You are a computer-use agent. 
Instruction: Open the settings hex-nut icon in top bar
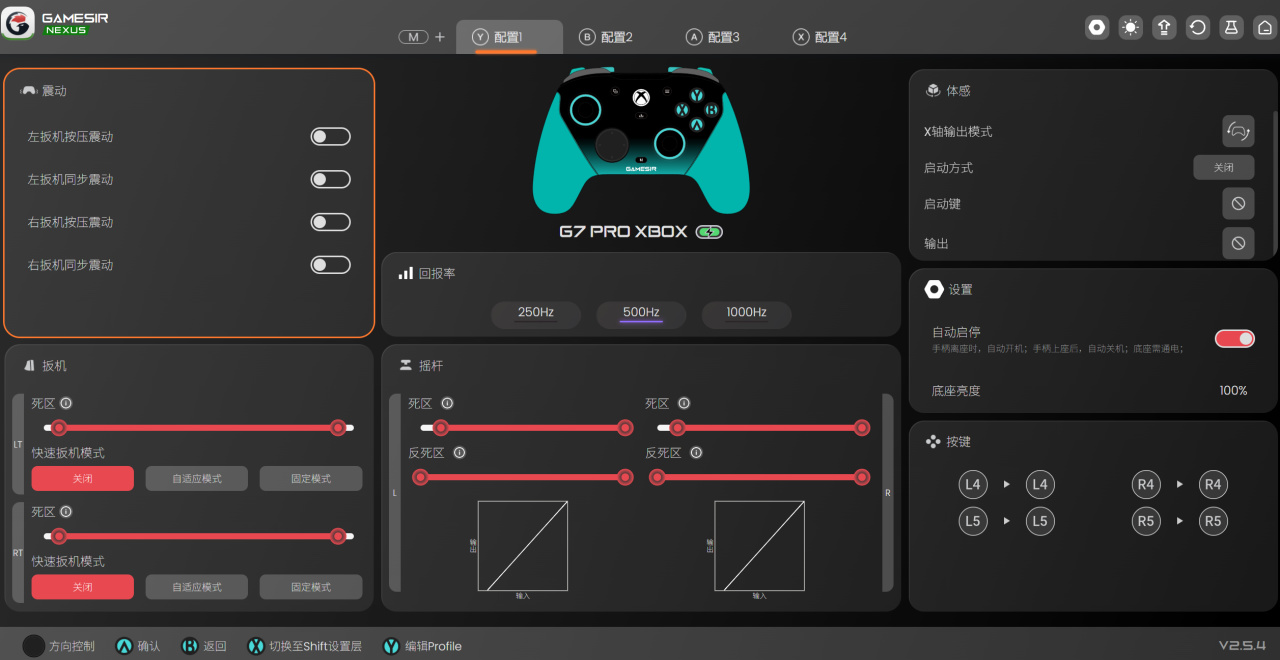point(1097,27)
